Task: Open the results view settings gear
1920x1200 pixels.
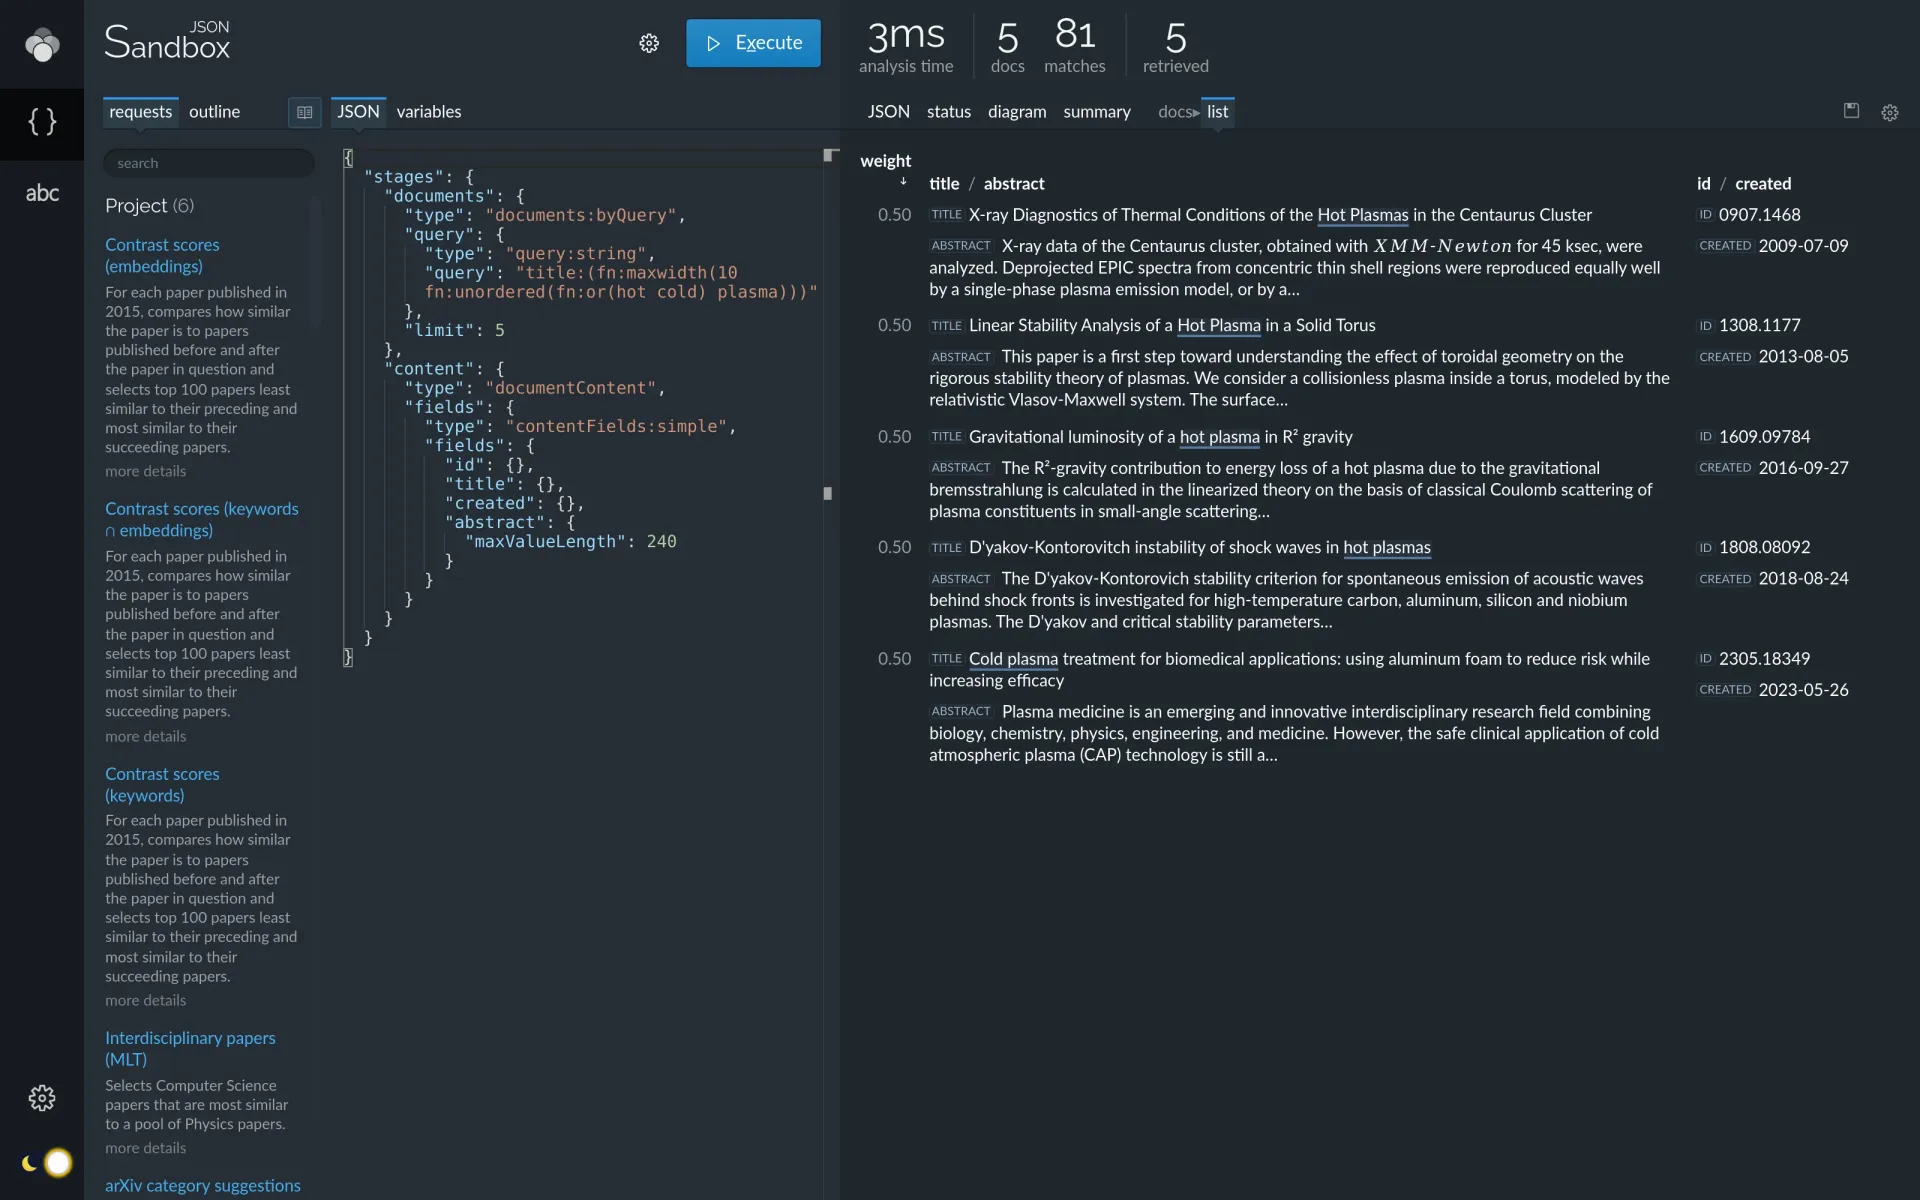Action: coord(1890,113)
